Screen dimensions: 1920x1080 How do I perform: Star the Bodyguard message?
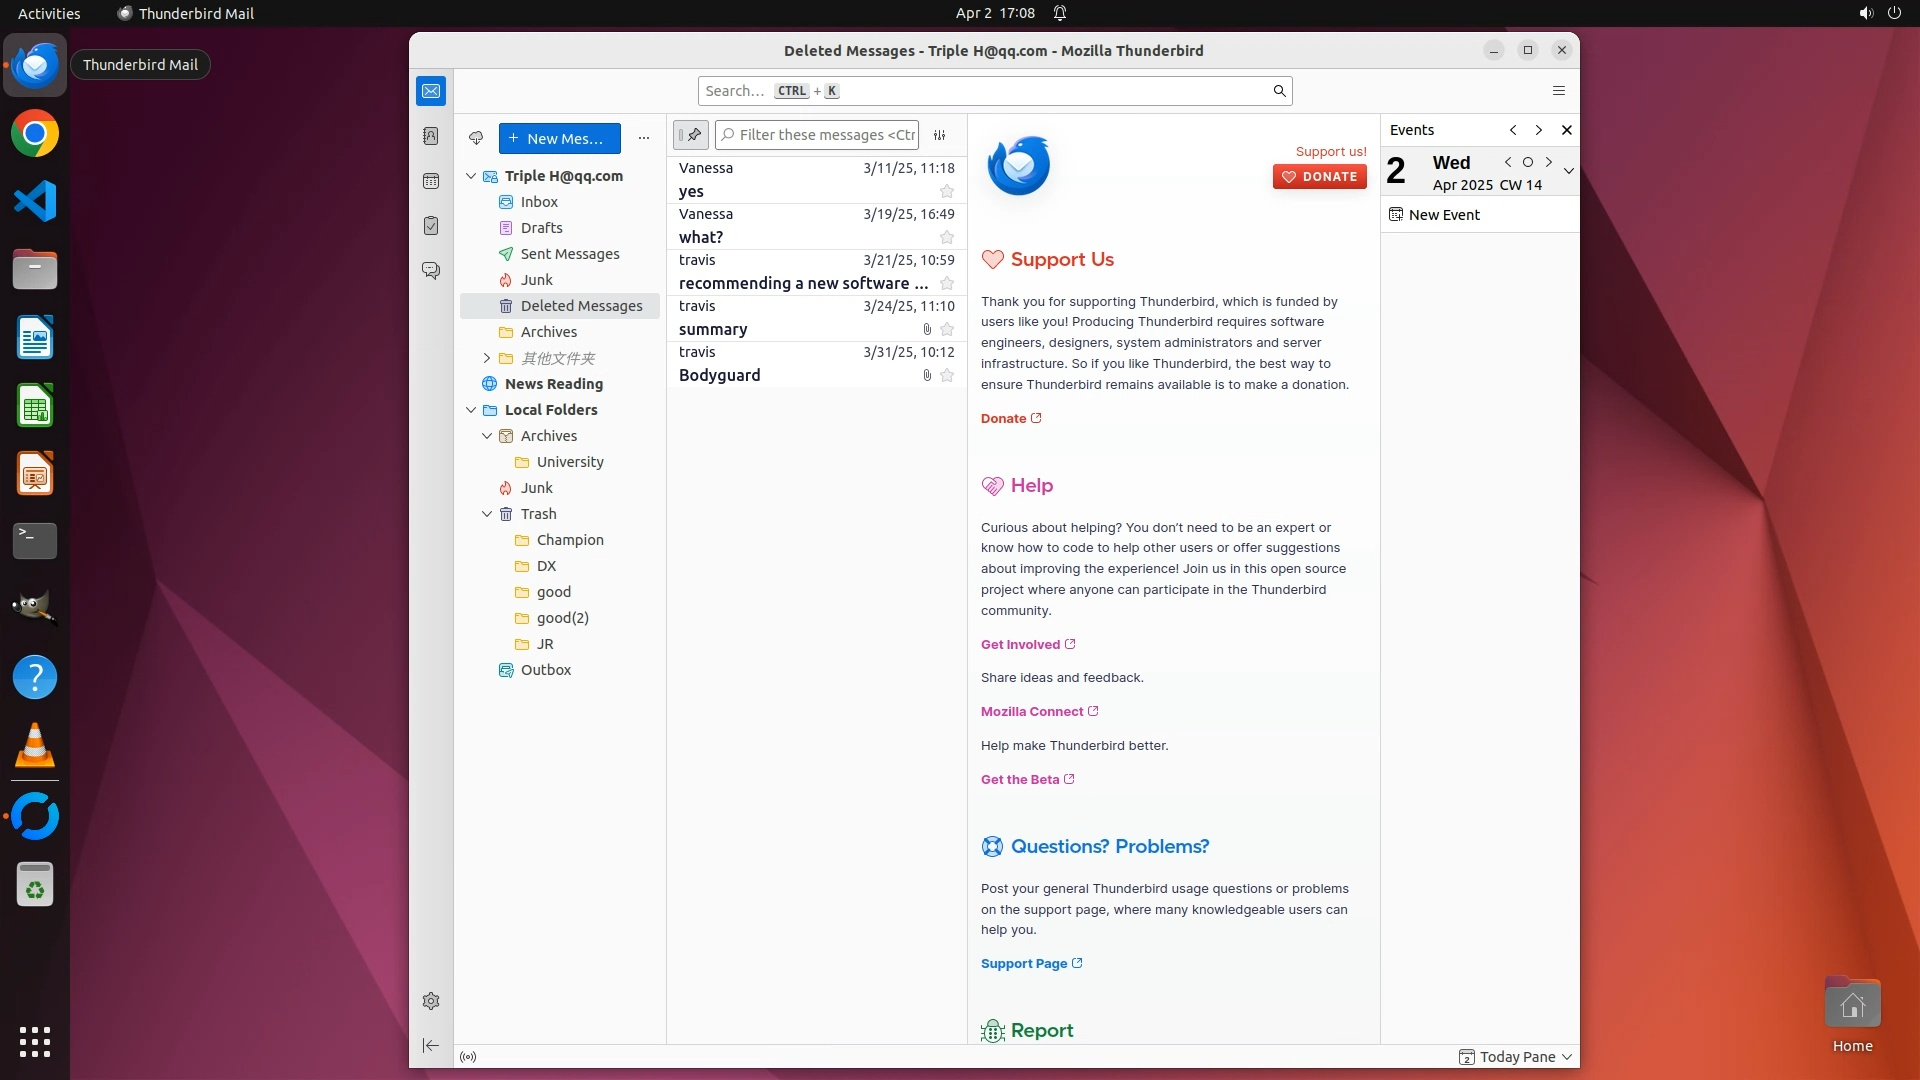(x=947, y=376)
